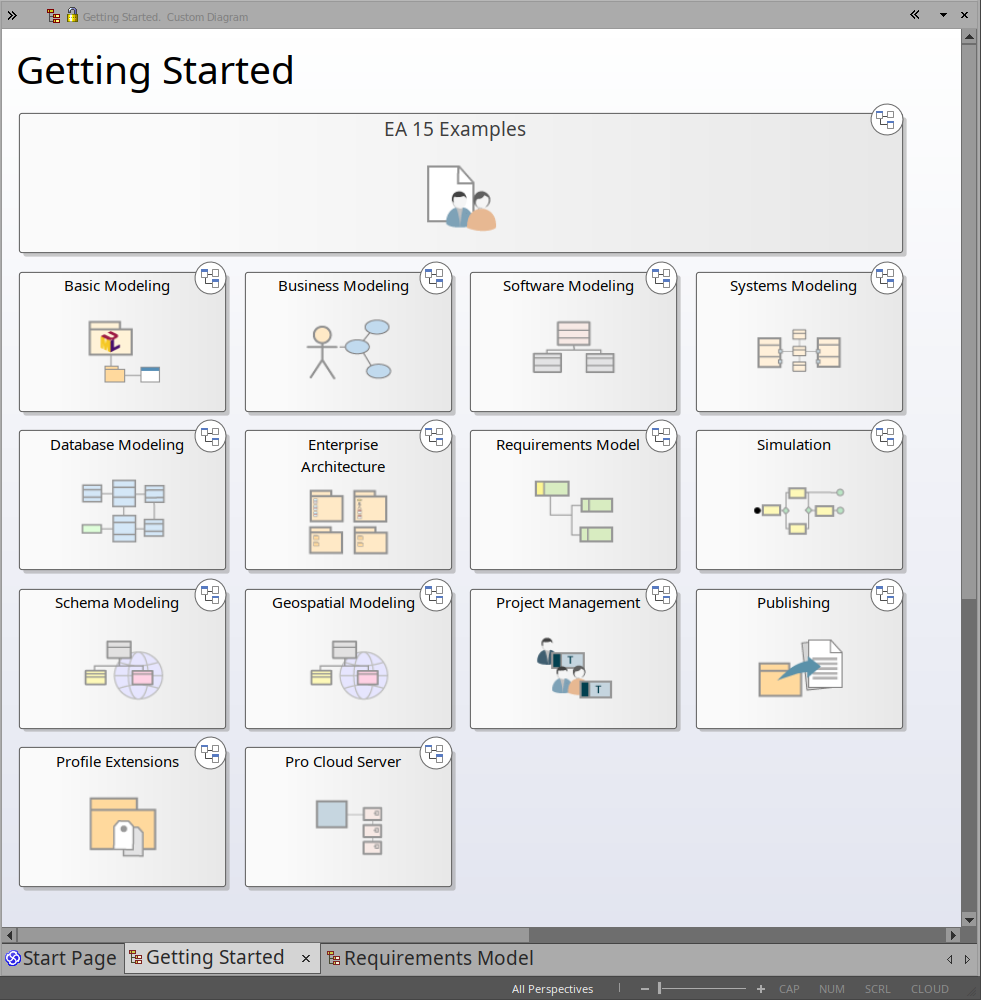This screenshot has width=981, height=1000.
Task: Click the EA 15 Examples users icon
Action: tap(461, 198)
